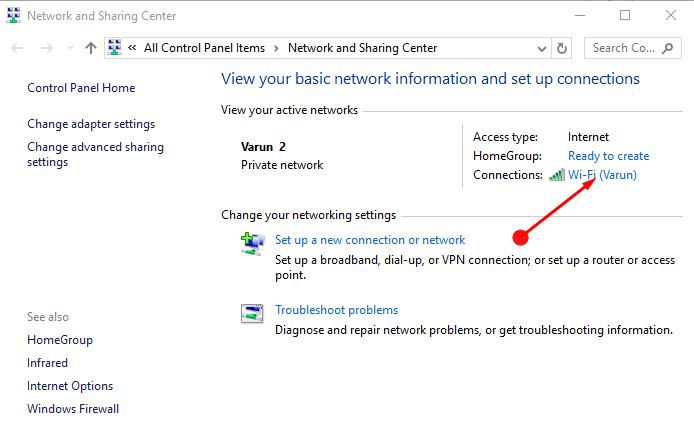
Task: Click the Wi-Fi signal strength icon
Action: [557, 175]
